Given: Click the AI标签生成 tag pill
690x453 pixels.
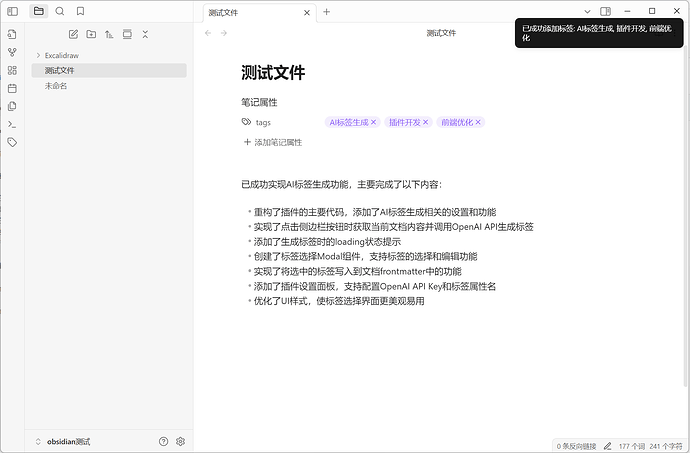Looking at the screenshot, I should (x=349, y=122).
